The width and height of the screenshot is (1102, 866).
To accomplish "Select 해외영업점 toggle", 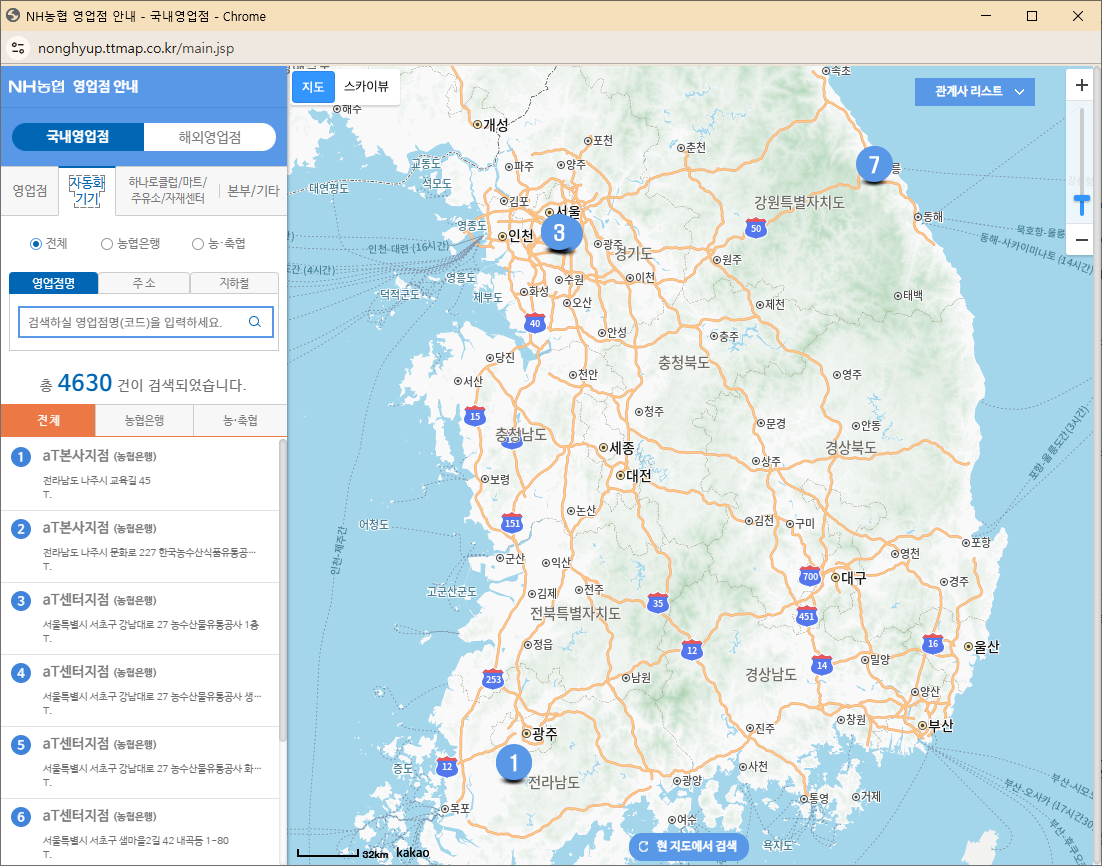I will (x=209, y=136).
